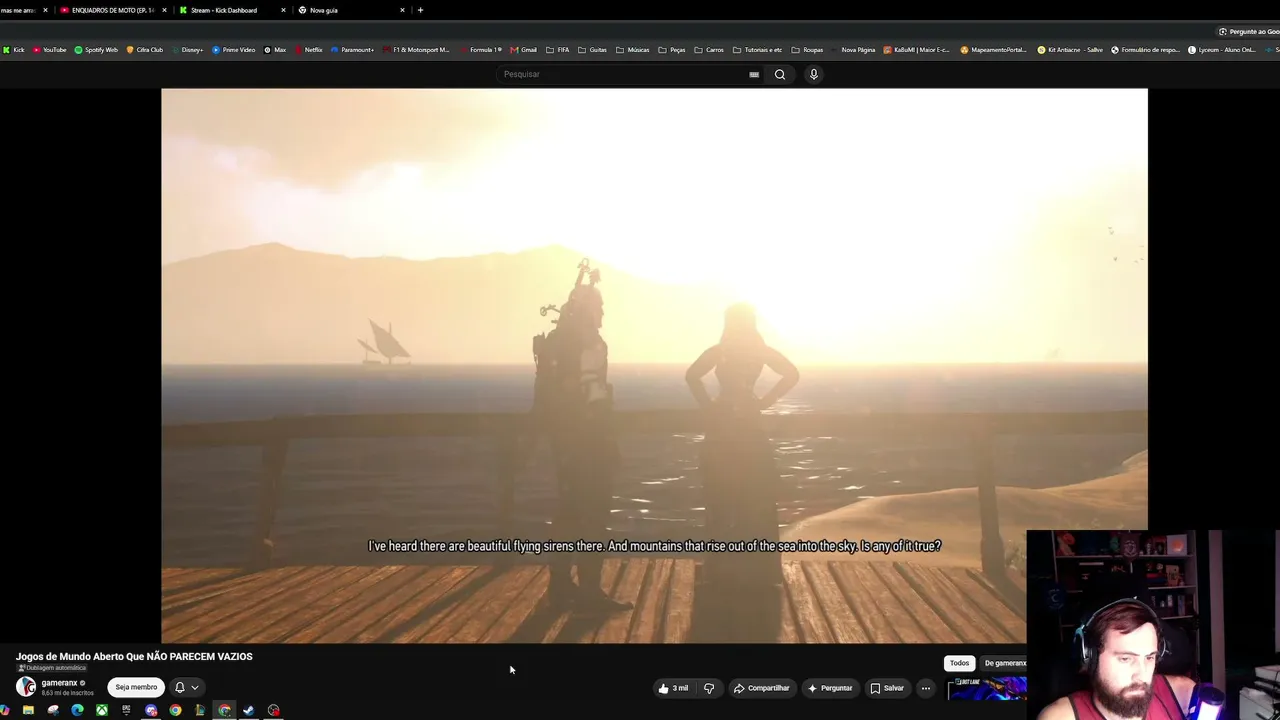Click the YouTube search magnifier icon
1280x720 pixels.
click(780, 74)
